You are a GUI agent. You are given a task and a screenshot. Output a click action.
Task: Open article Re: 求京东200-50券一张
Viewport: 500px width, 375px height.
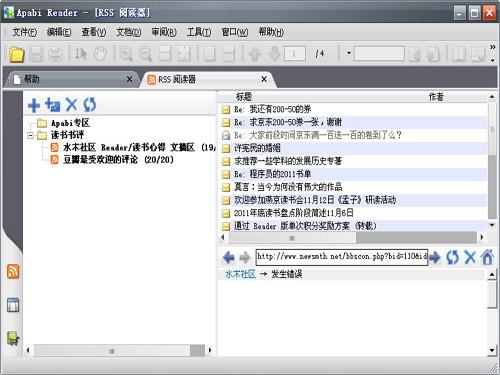click(353, 122)
